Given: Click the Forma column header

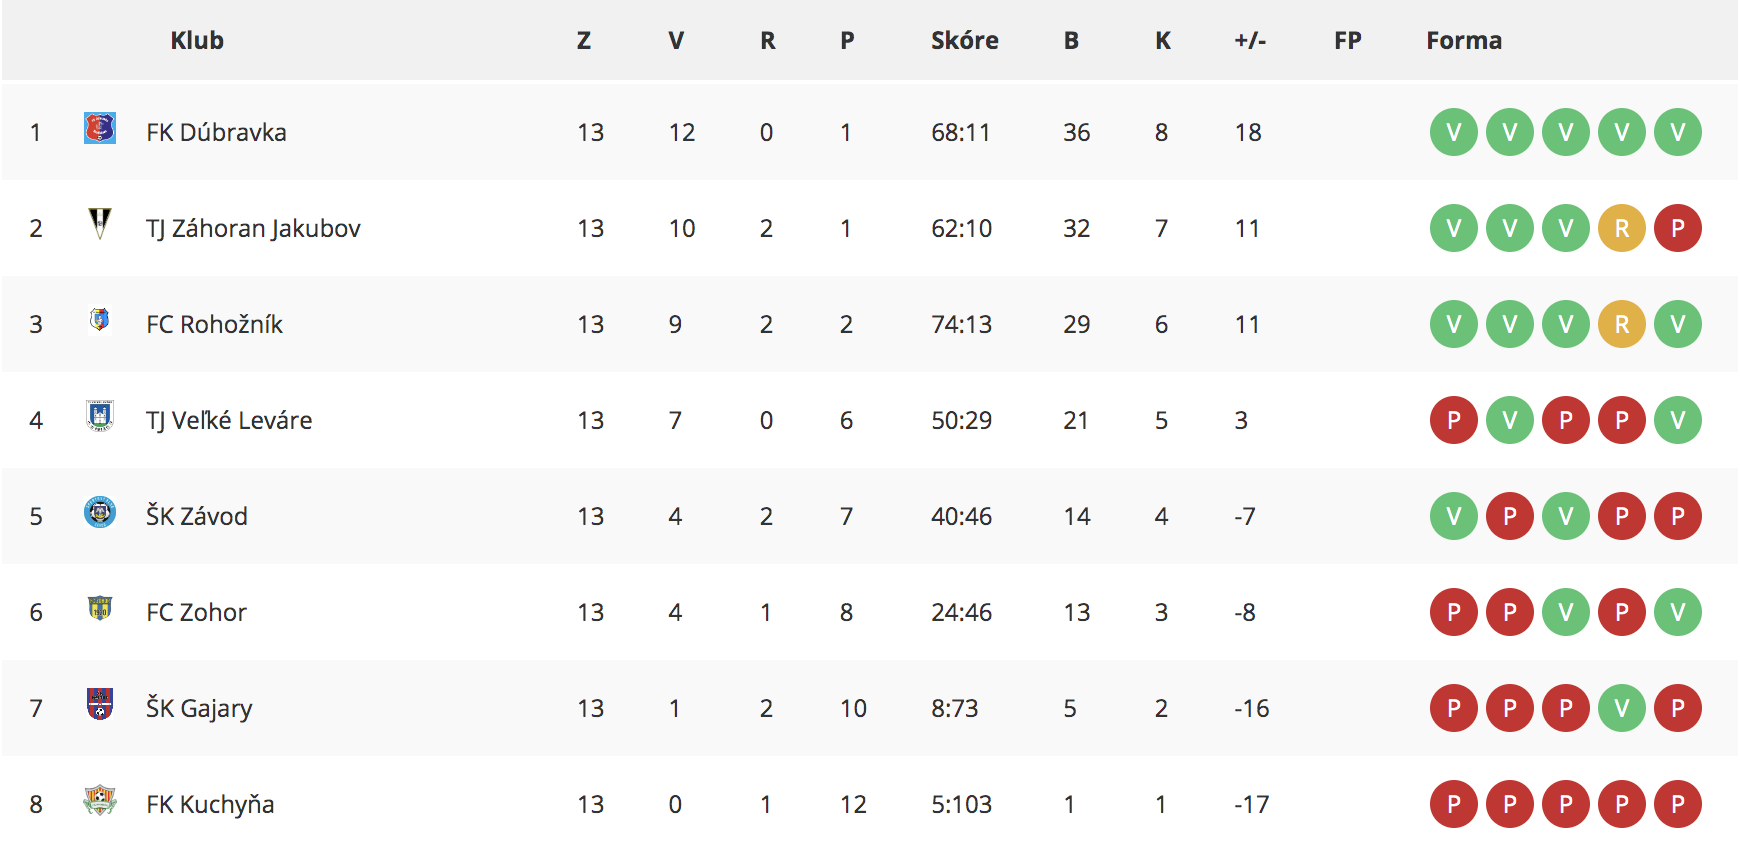Looking at the screenshot, I should click(x=1464, y=40).
